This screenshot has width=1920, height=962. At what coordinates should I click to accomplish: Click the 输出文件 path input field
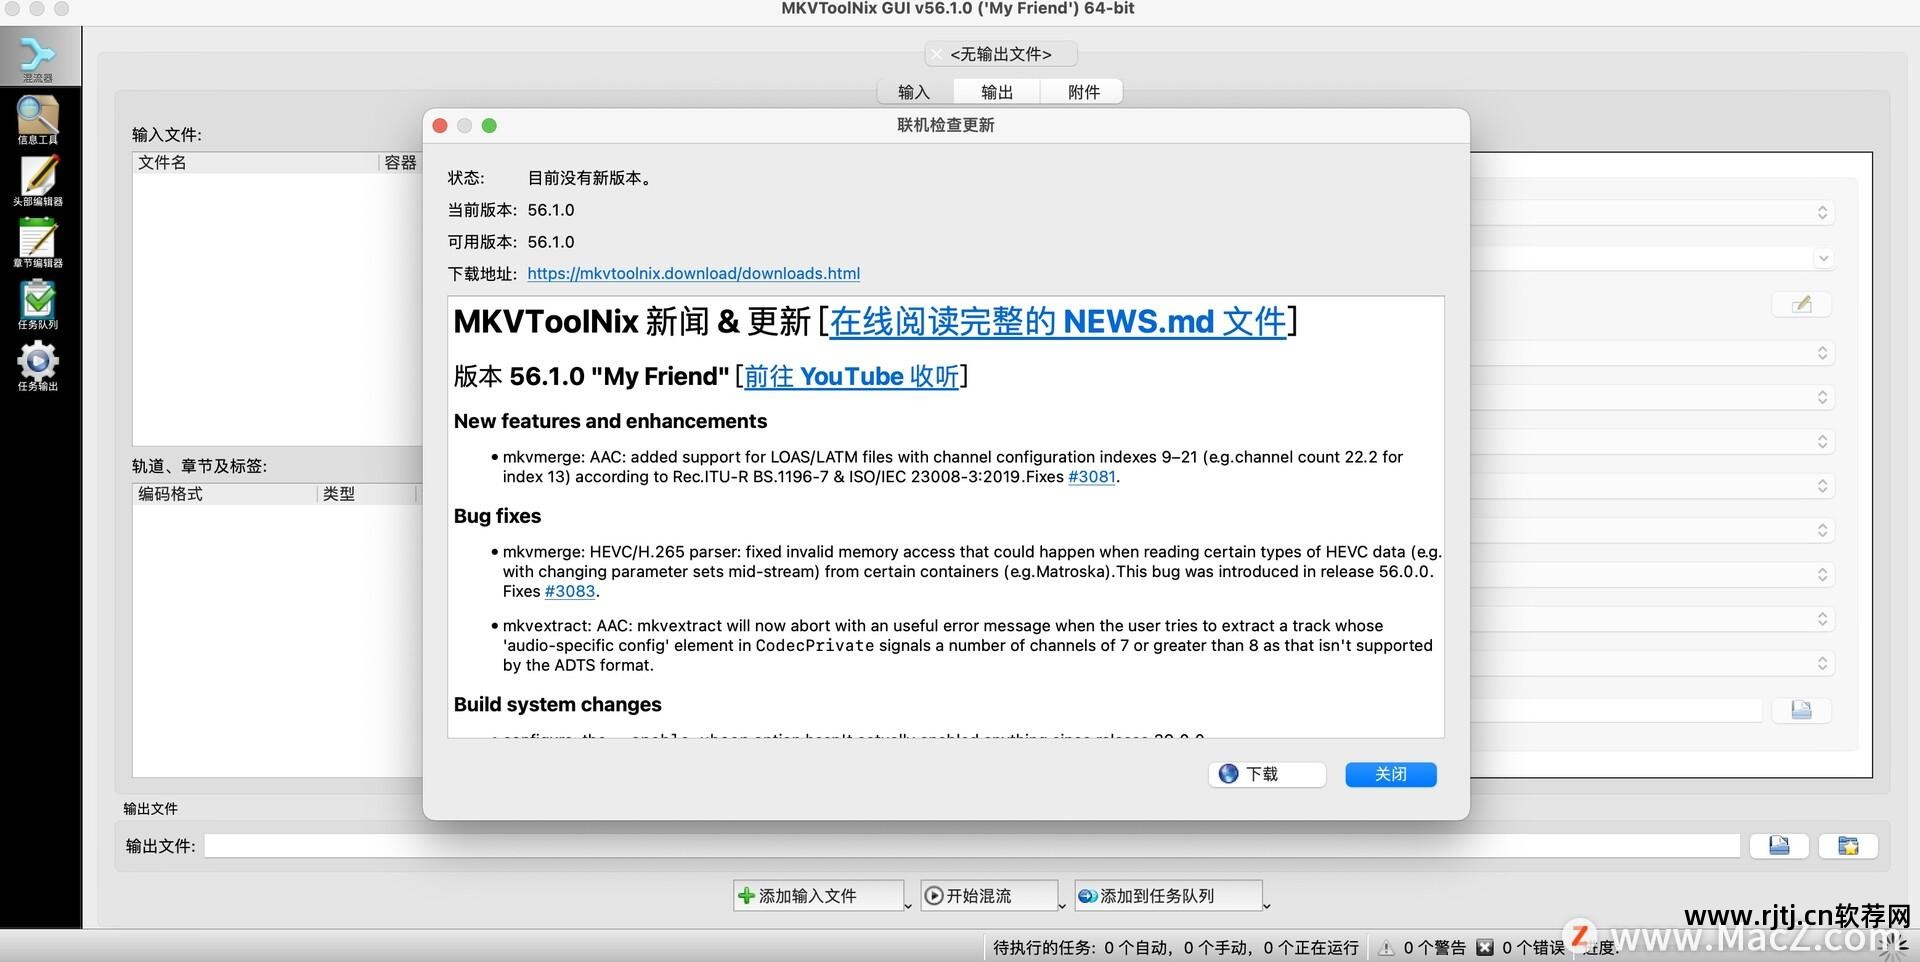point(972,846)
